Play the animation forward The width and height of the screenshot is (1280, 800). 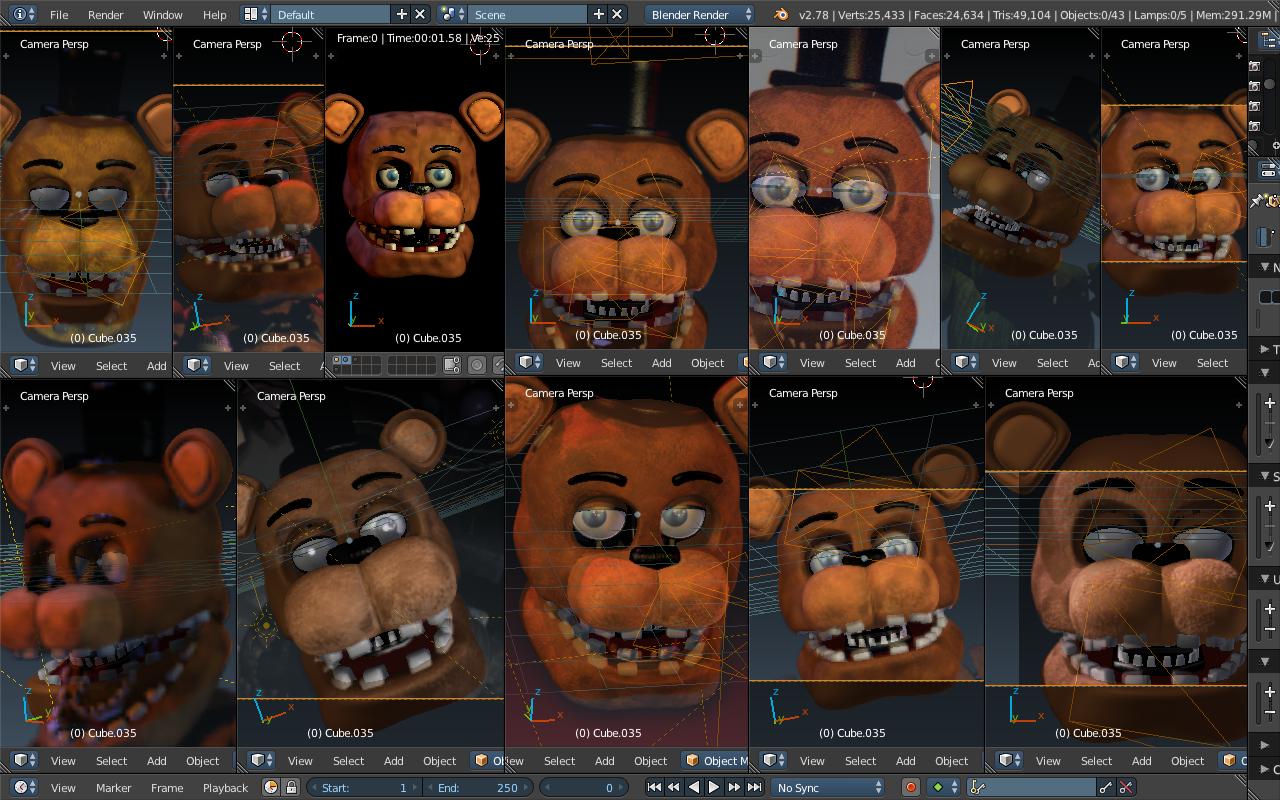pyautogui.click(x=713, y=787)
